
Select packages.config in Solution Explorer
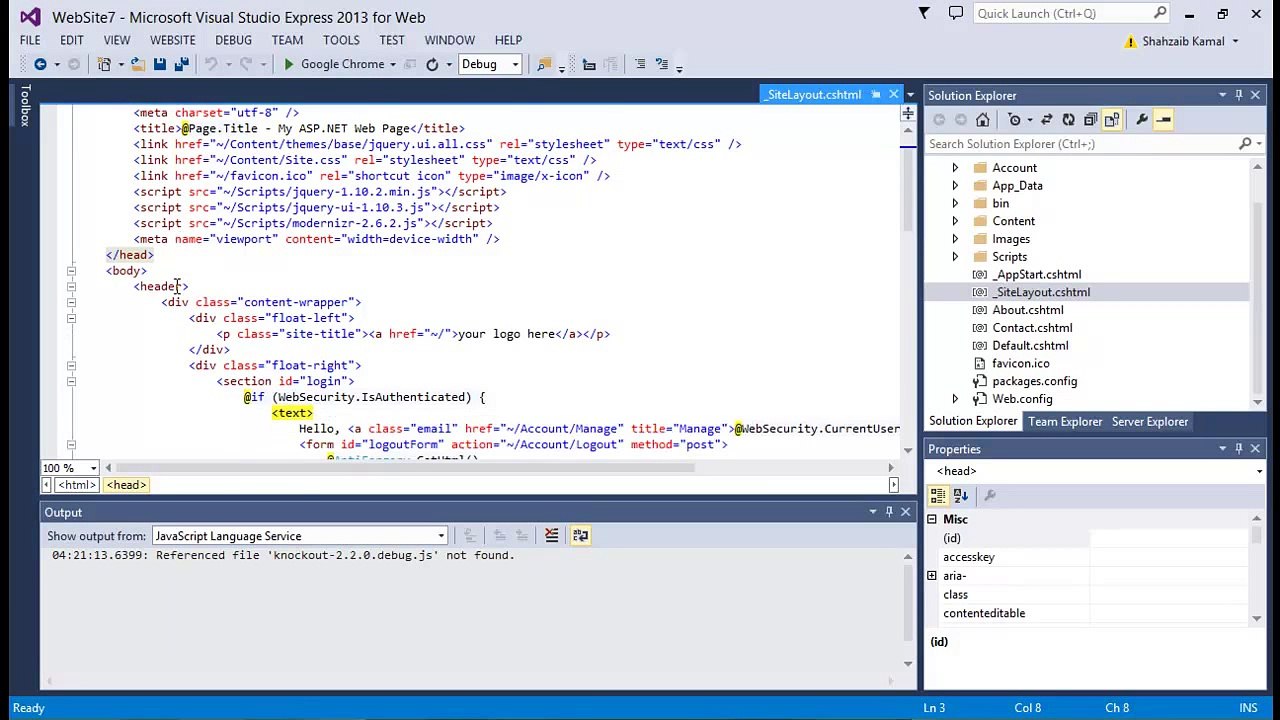pyautogui.click(x=1034, y=381)
